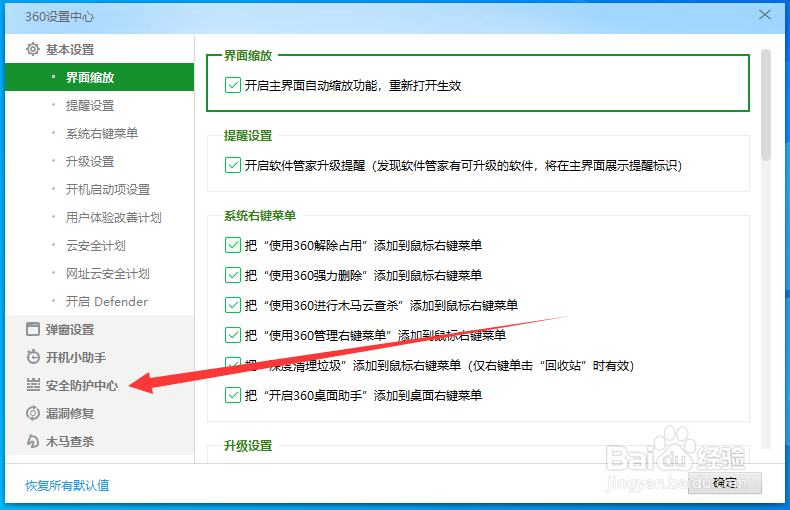Image resolution: width=790 pixels, height=510 pixels.
Task: Select 界面缩放 in the sidebar
Action: click(99, 77)
